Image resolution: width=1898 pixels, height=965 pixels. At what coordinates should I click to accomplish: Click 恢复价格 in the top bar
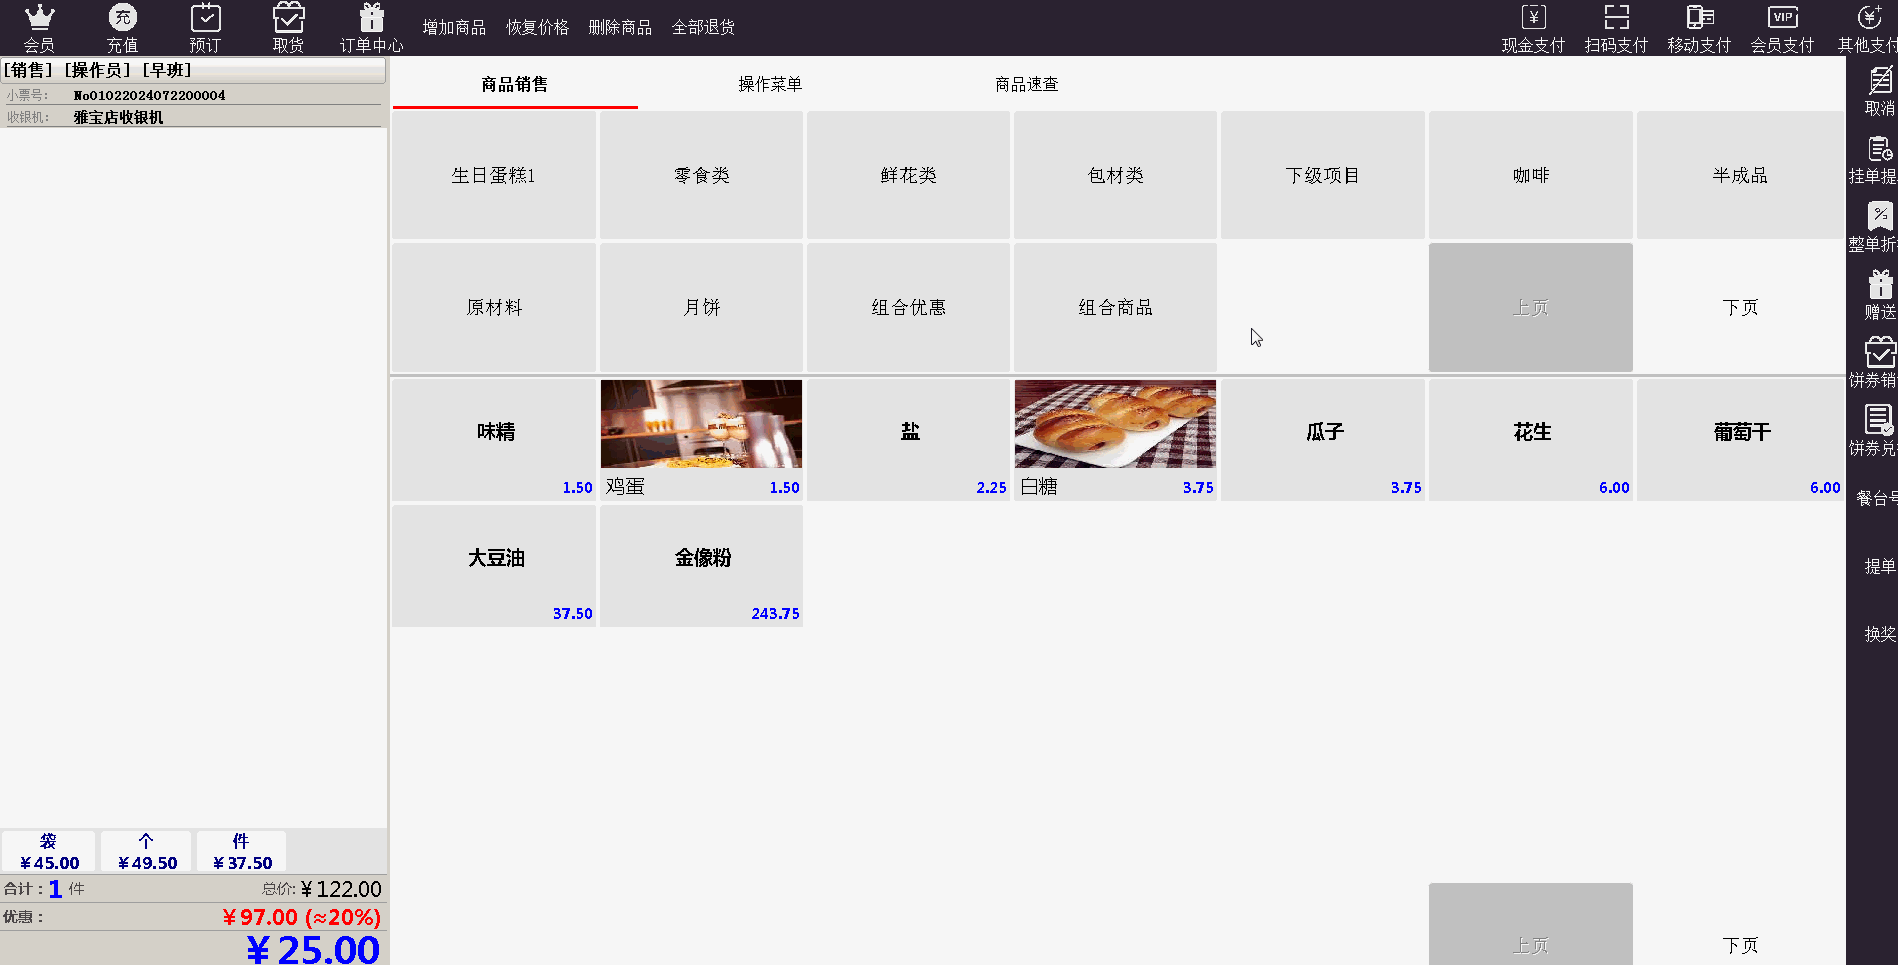click(537, 27)
